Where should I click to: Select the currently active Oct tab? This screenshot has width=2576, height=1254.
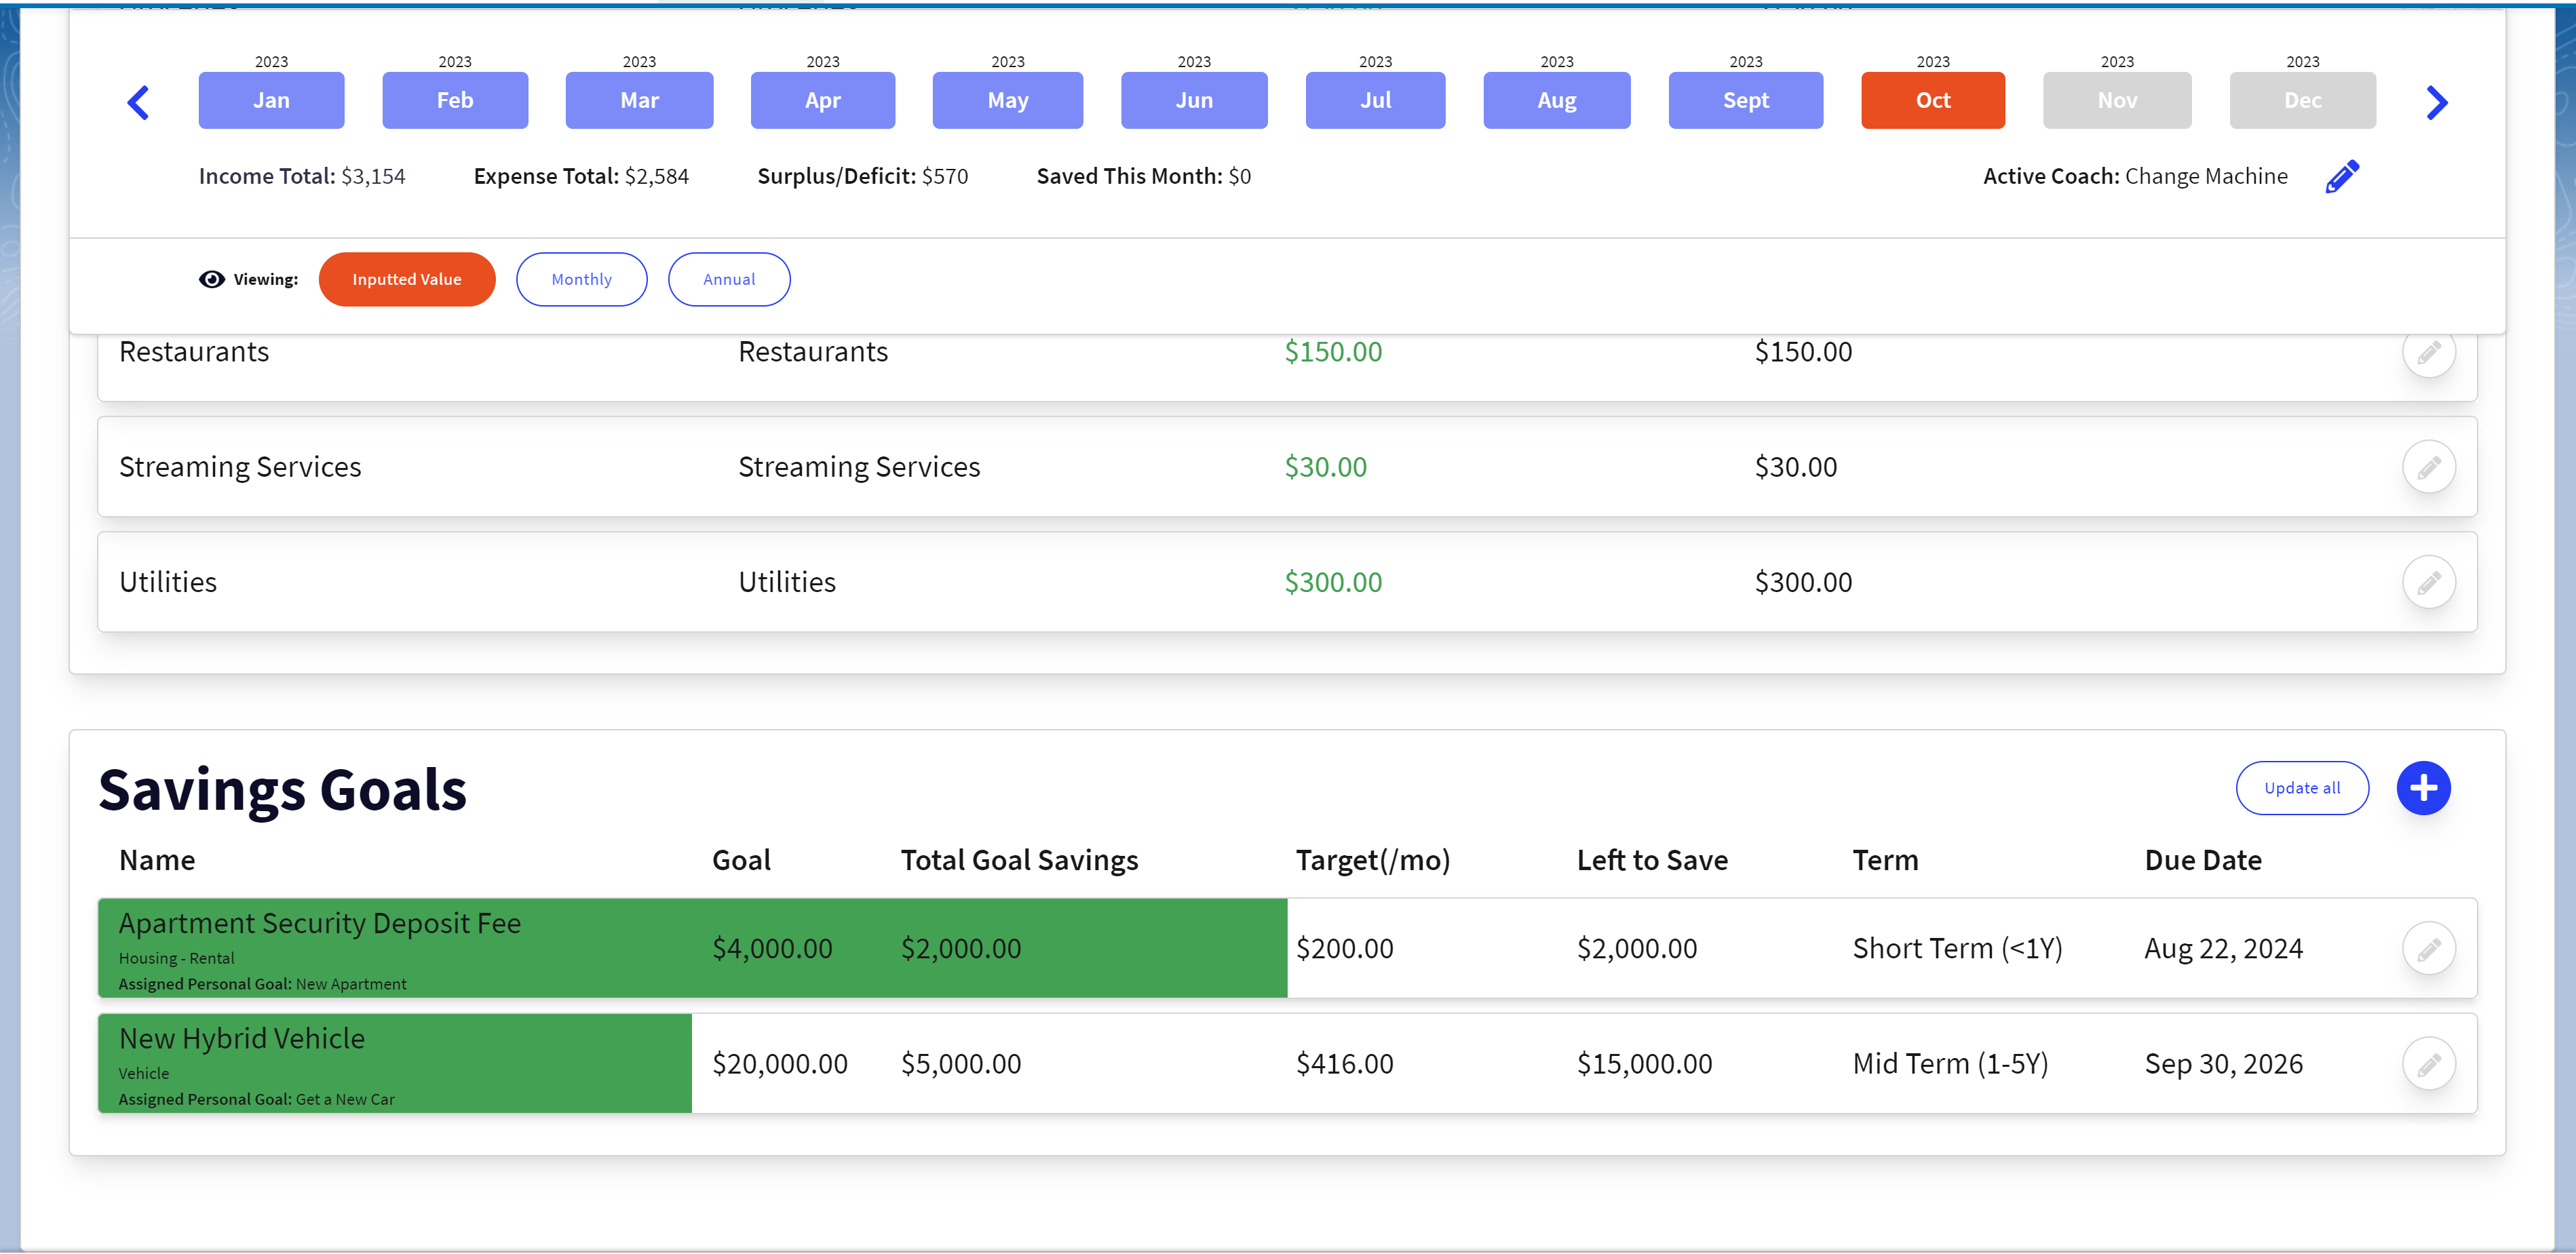point(1932,100)
